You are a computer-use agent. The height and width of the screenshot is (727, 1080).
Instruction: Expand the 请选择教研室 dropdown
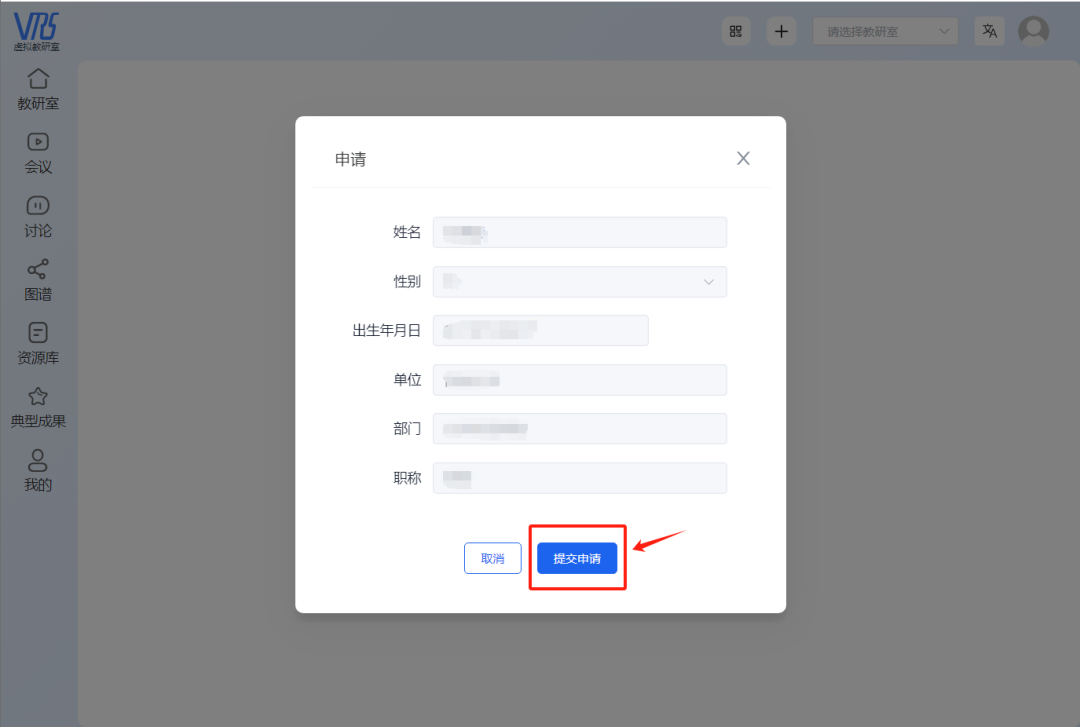(885, 31)
